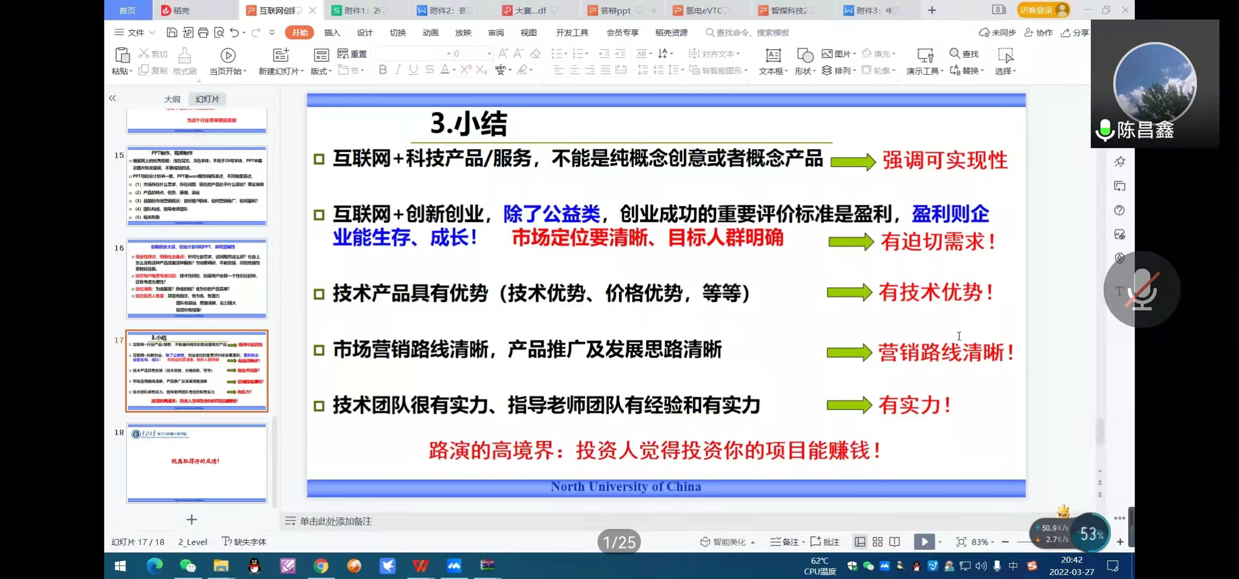This screenshot has width=1239, height=579.
Task: Click the Bold formatting icon
Action: coord(383,71)
